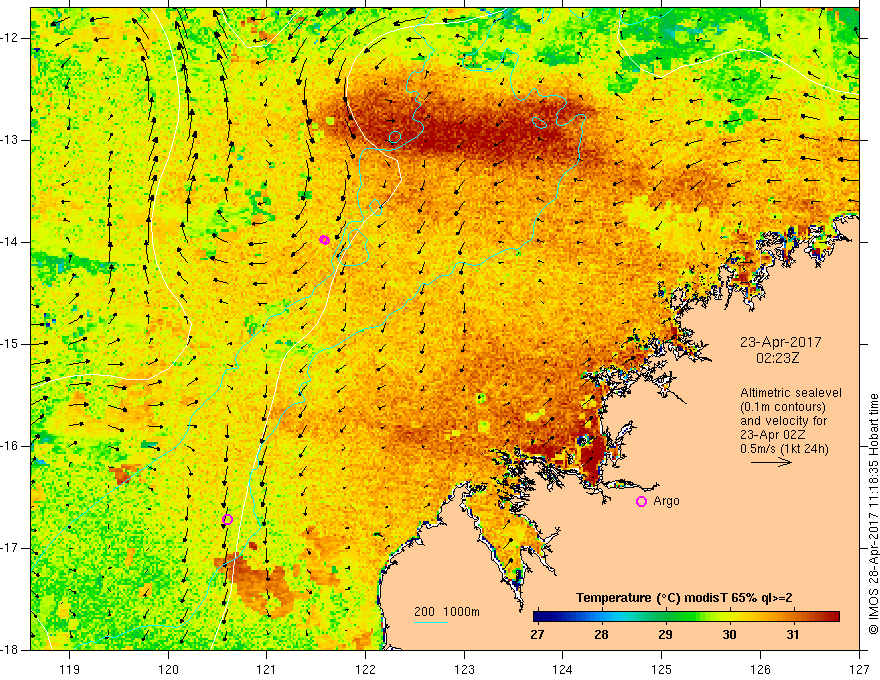Click the latitude axis label '-16'

pos(11,446)
